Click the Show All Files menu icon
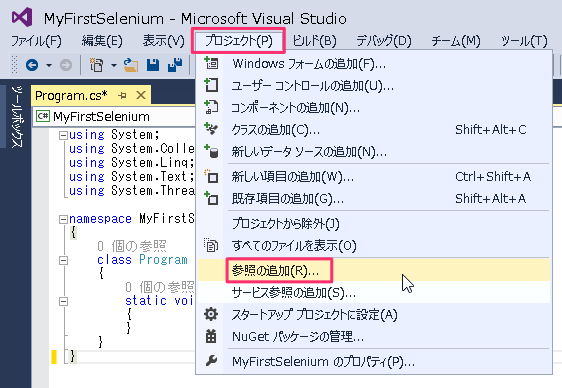This screenshot has height=388, width=562. [x=211, y=245]
